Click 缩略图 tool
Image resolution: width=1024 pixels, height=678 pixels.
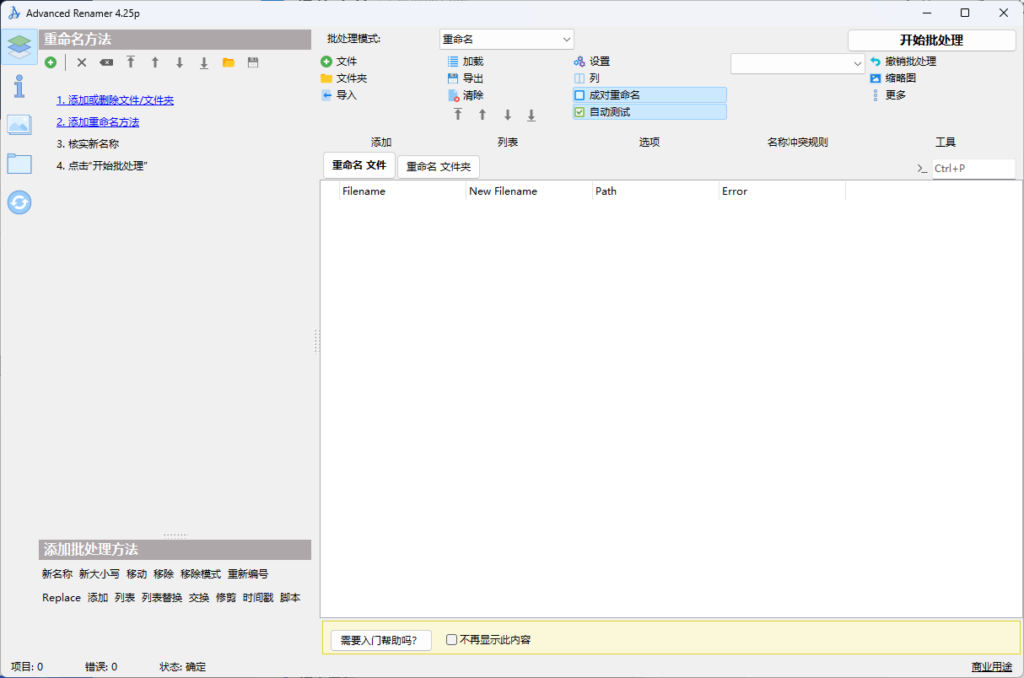[x=893, y=78]
